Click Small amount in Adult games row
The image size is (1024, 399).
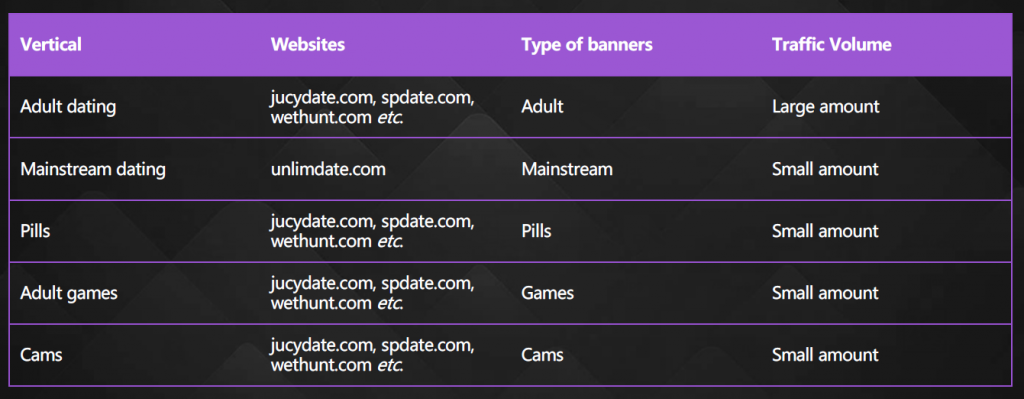point(825,293)
